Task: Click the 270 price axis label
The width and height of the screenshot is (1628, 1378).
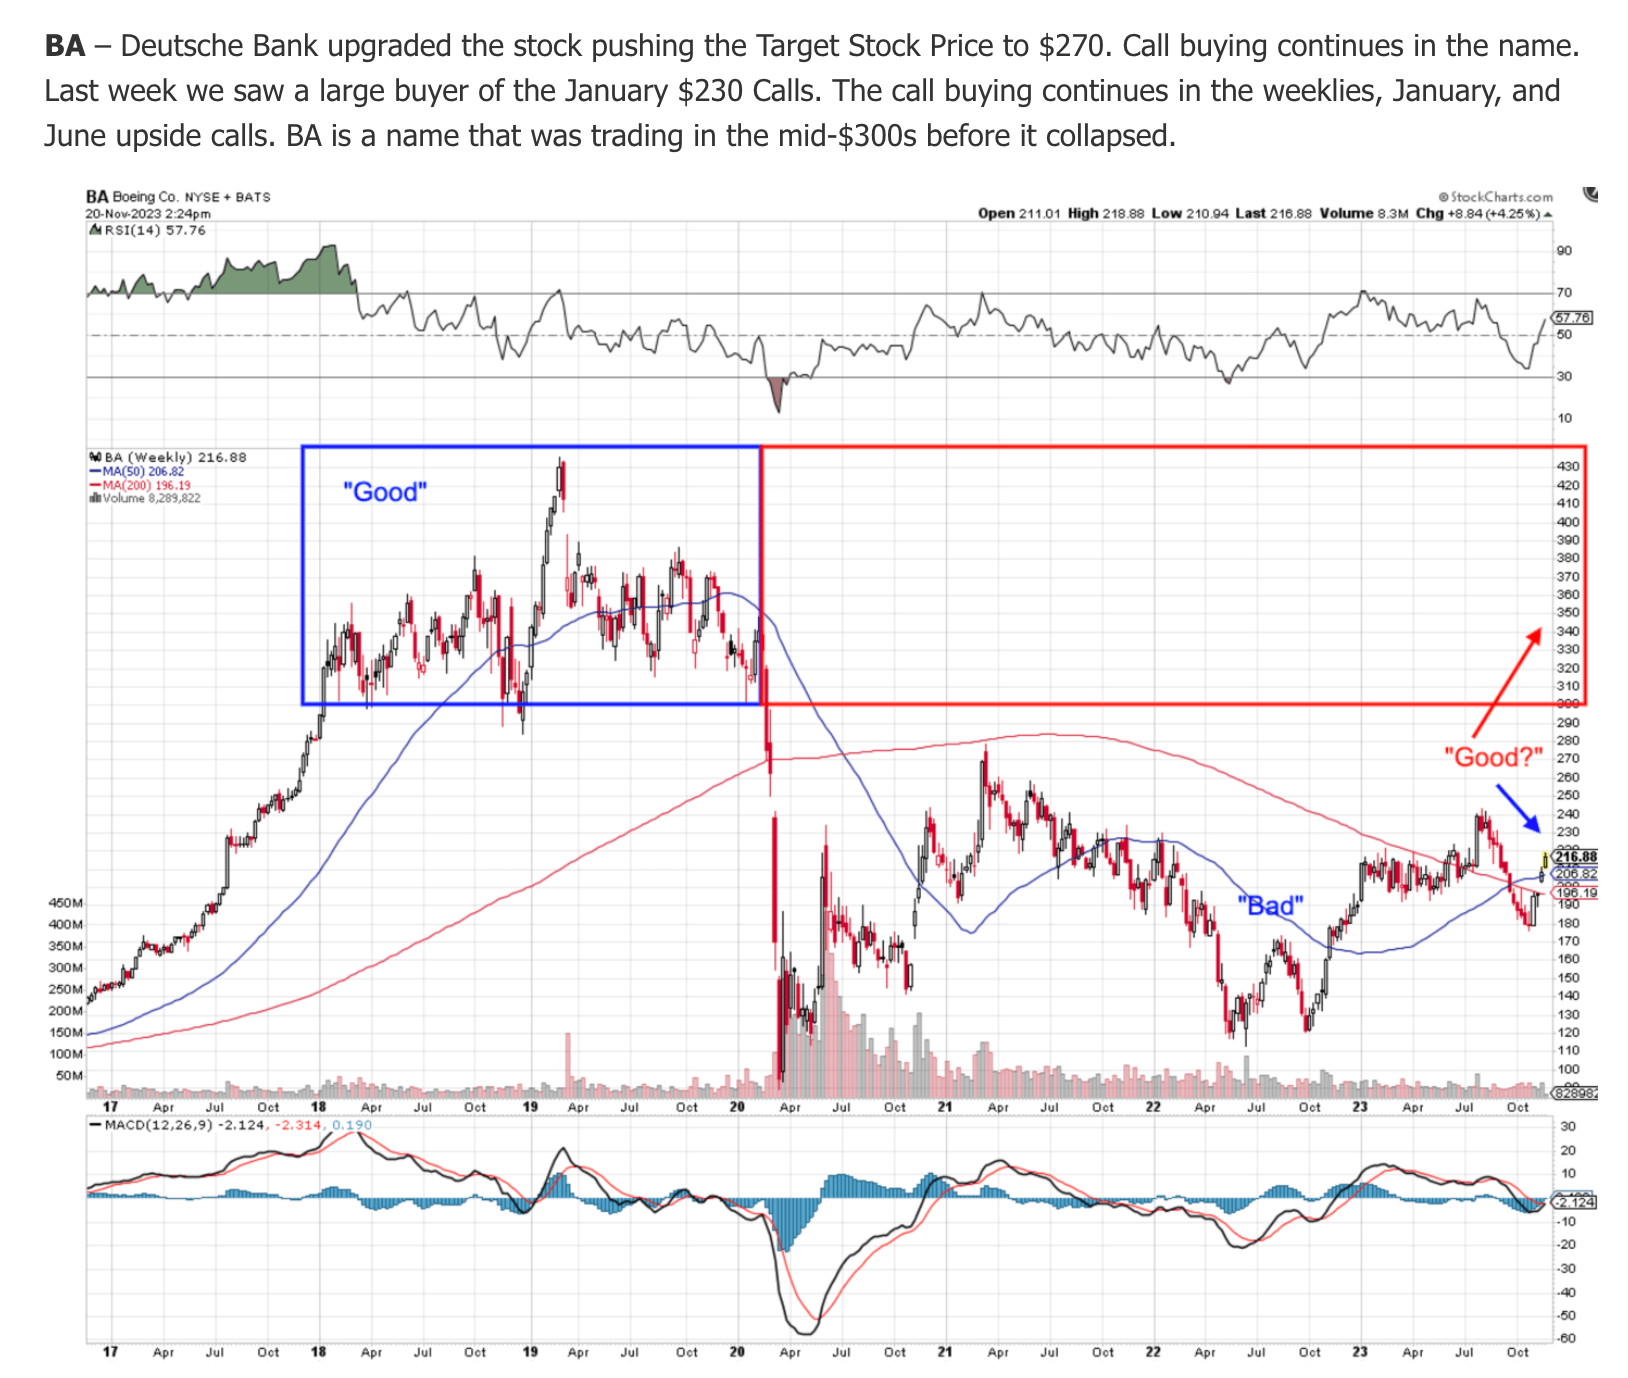Action: click(x=1568, y=759)
